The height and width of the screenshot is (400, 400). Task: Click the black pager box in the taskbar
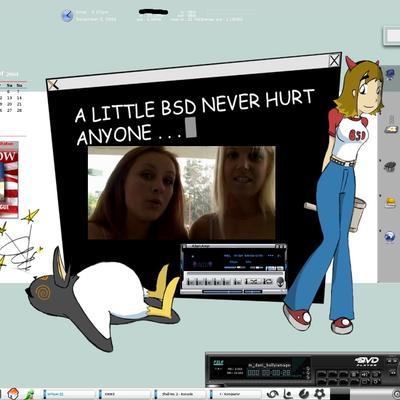[340, 394]
